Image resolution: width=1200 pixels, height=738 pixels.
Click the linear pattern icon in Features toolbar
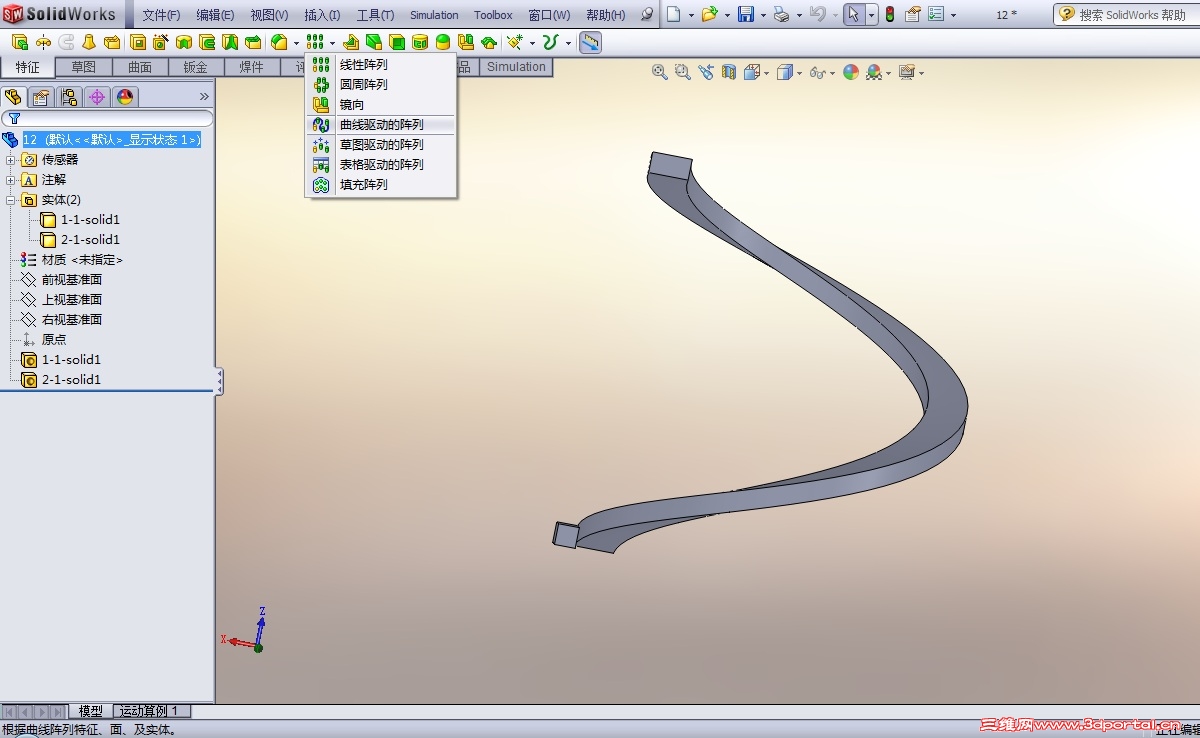(x=317, y=42)
